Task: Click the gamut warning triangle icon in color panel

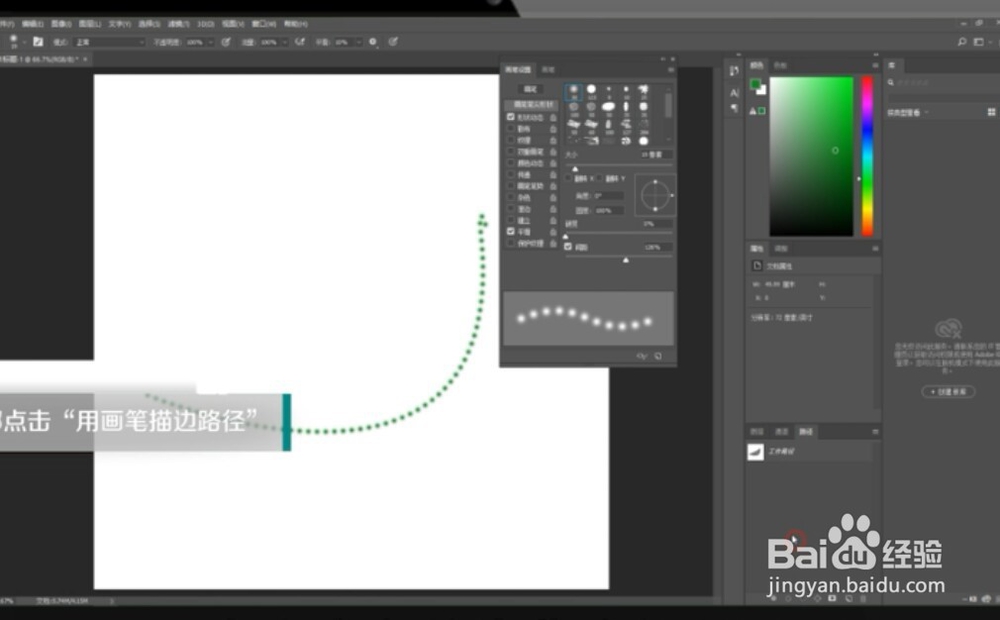Action: [x=753, y=111]
